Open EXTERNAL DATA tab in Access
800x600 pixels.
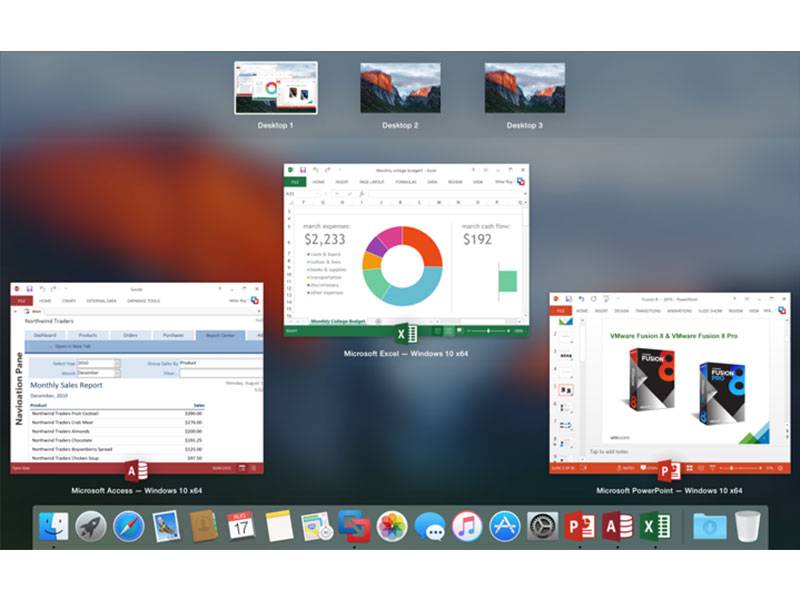(x=101, y=301)
